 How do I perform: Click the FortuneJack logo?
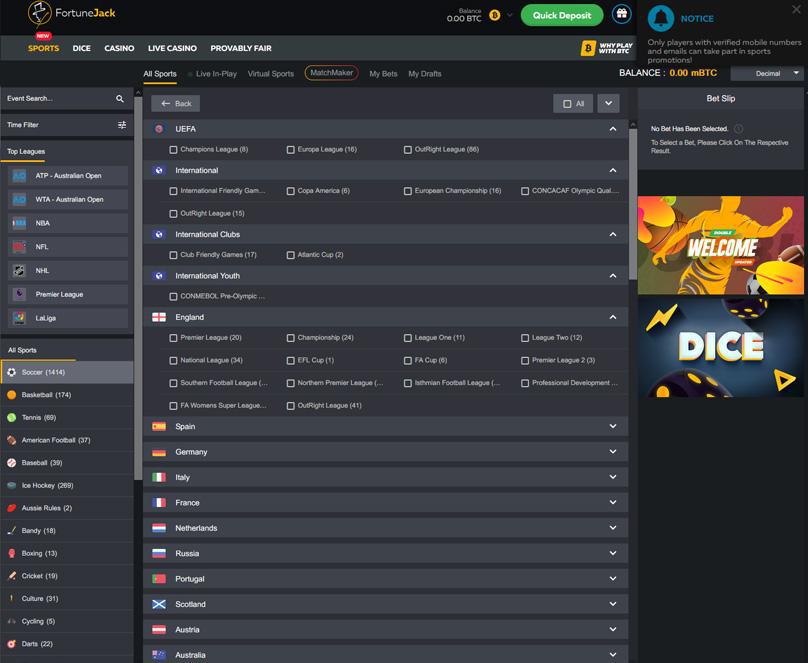click(x=71, y=14)
